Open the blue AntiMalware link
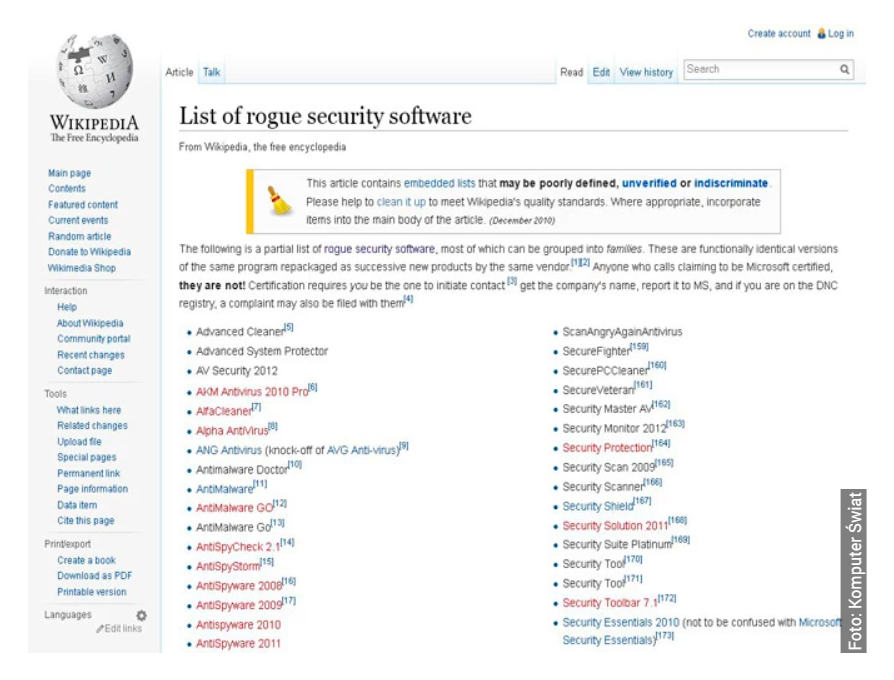894x680 pixels. pyautogui.click(x=225, y=489)
